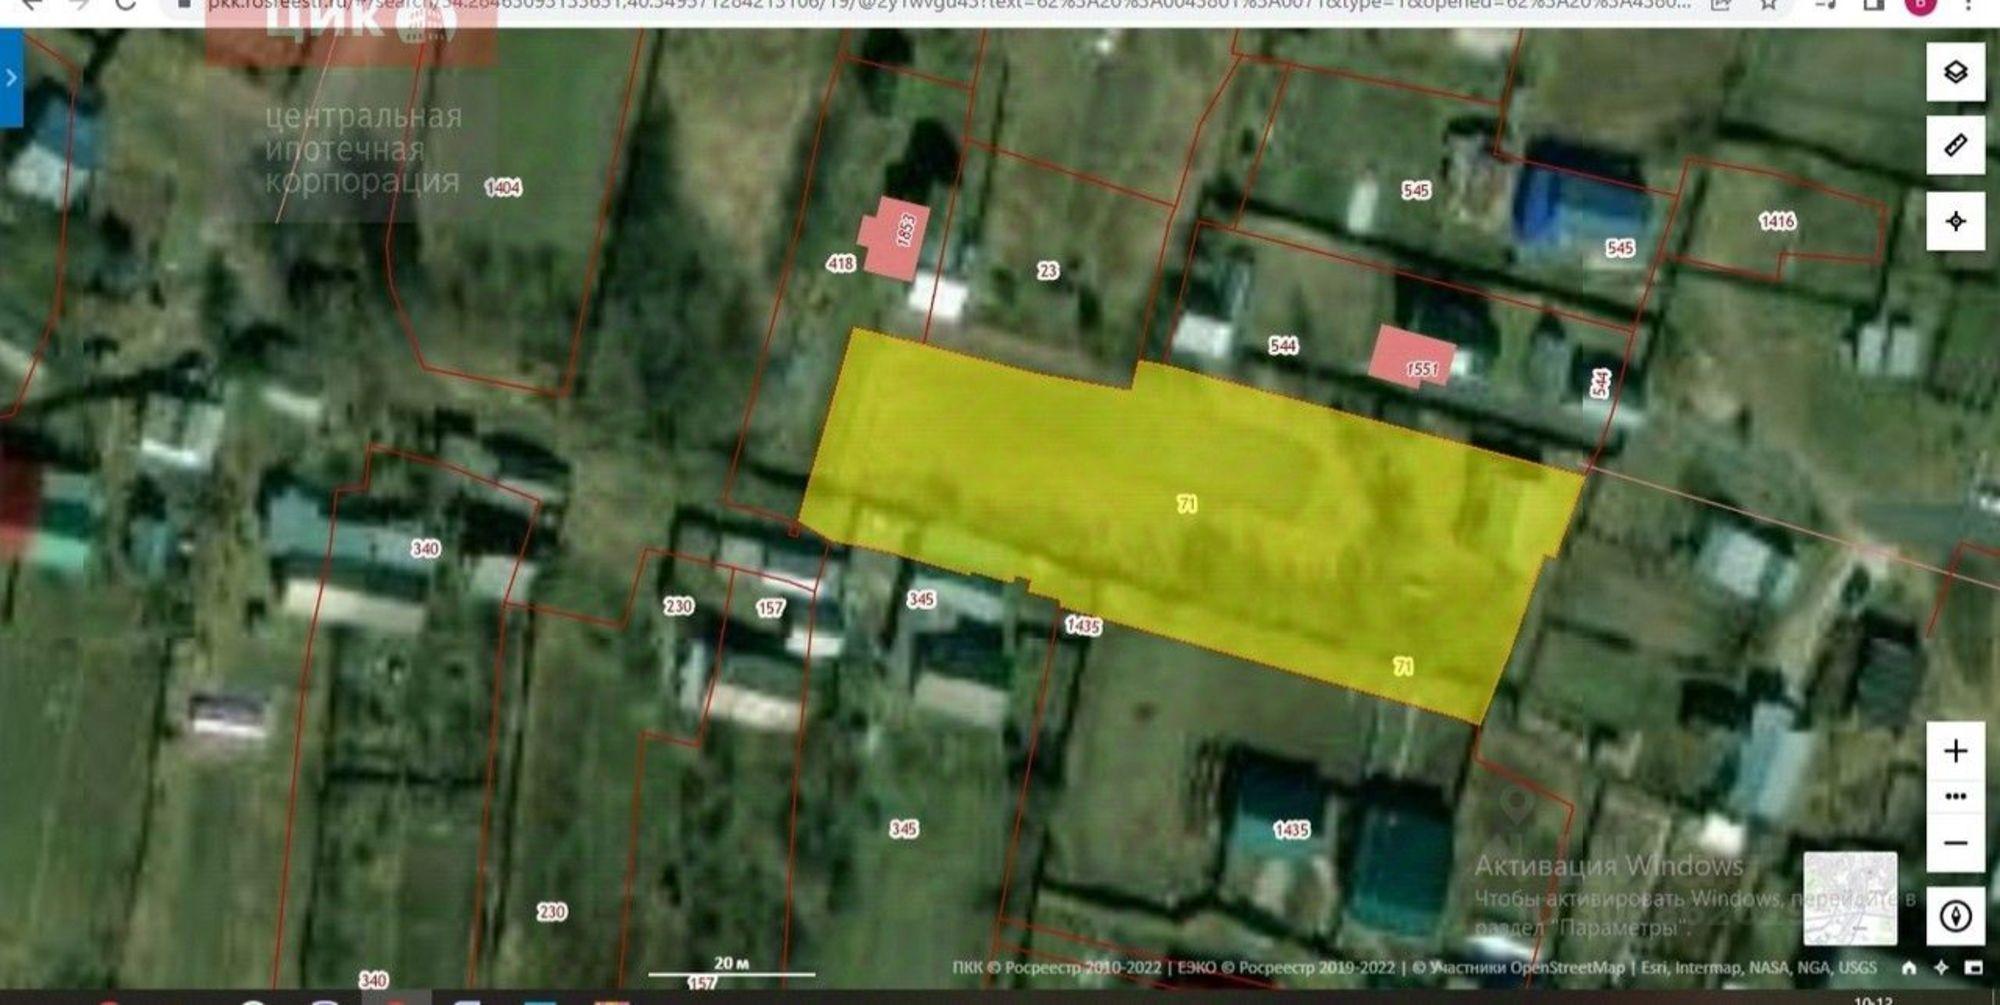
Task: Activate the crosshair locate tool
Action: (1955, 221)
